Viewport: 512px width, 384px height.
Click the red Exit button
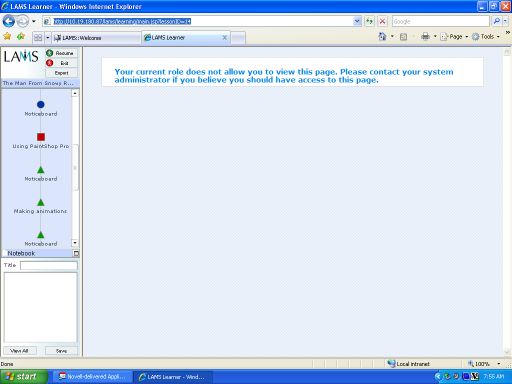[x=61, y=63]
